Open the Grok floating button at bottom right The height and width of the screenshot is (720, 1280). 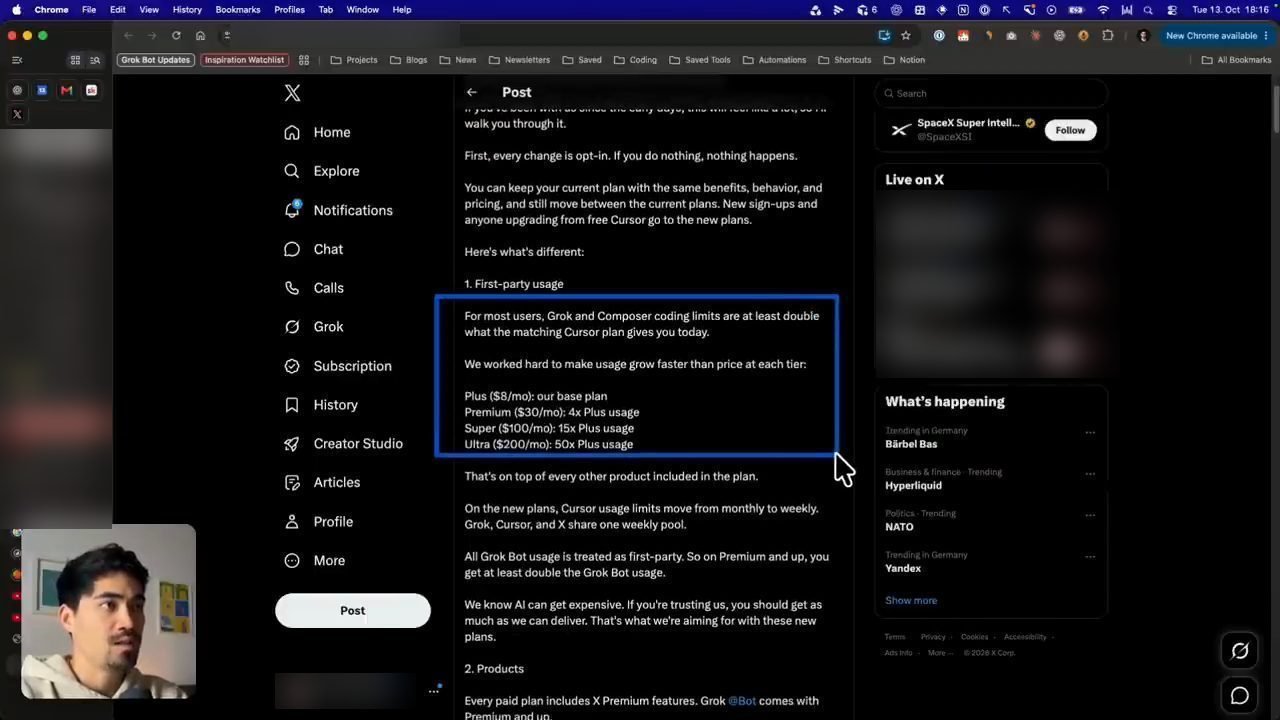coord(1240,651)
